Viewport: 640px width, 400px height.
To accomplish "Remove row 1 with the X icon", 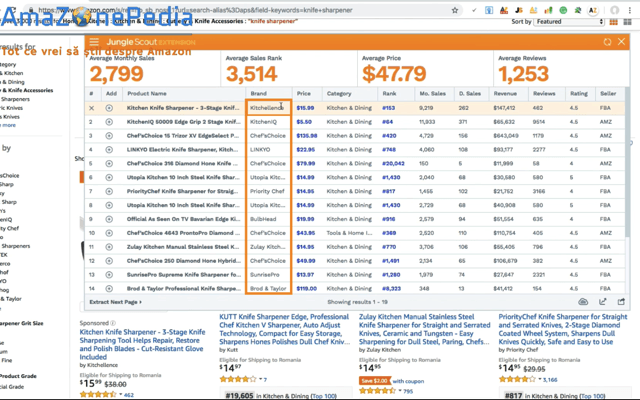I will [x=92, y=108].
